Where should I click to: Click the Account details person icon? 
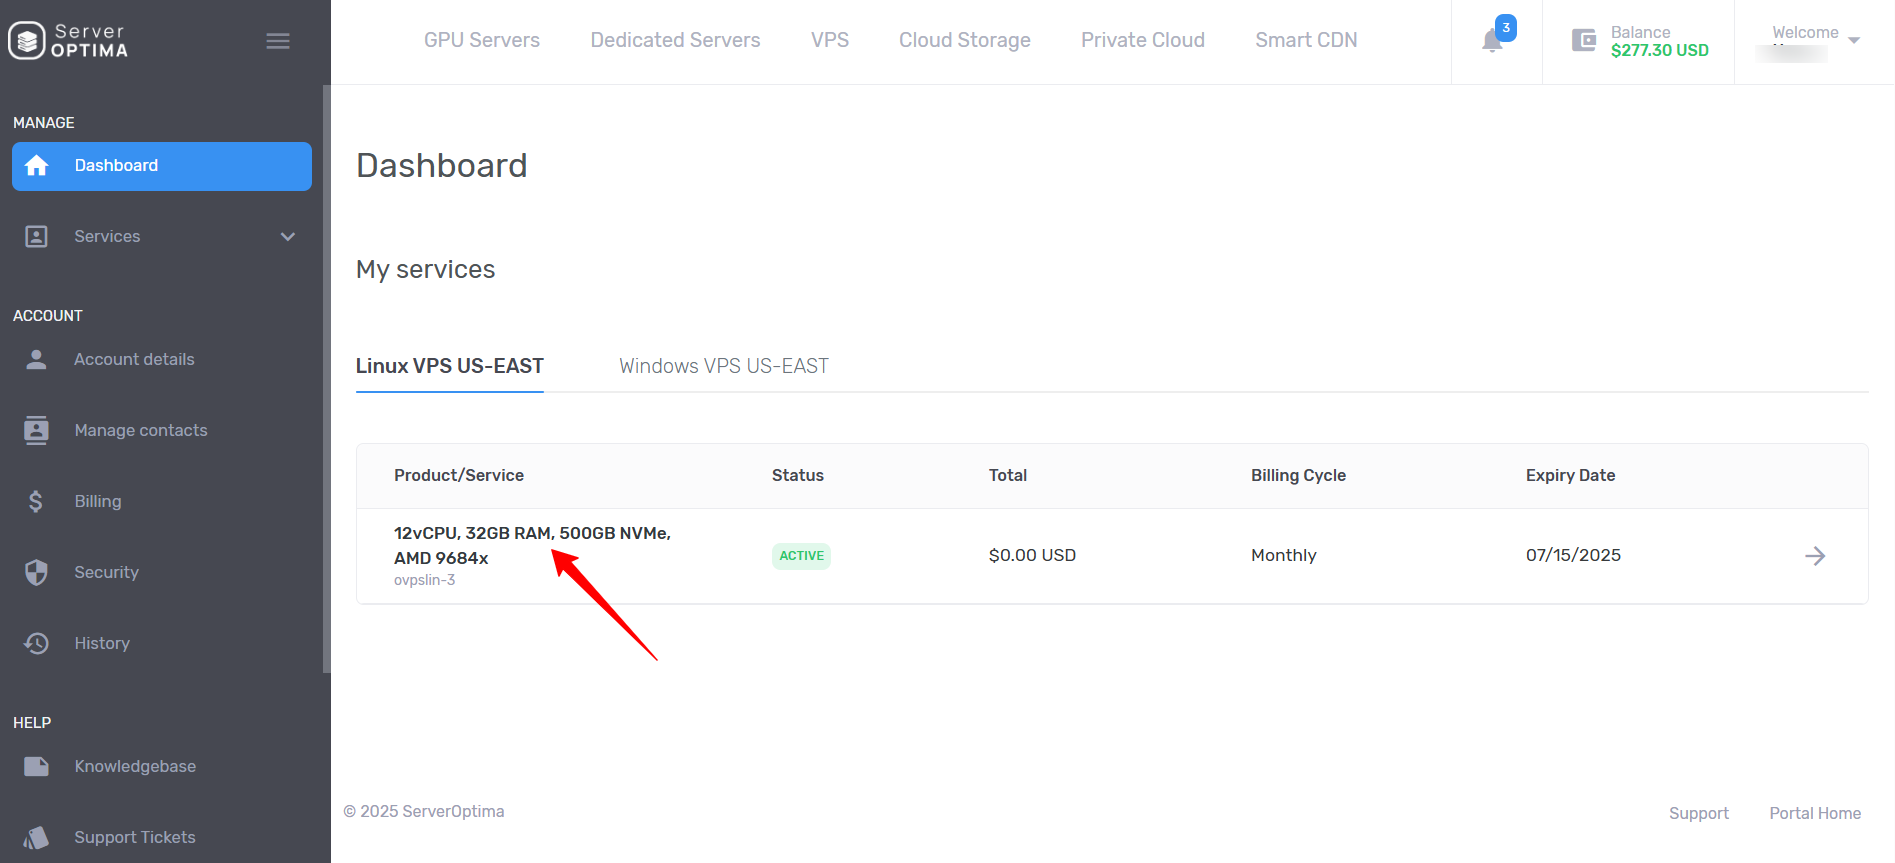[x=36, y=360]
